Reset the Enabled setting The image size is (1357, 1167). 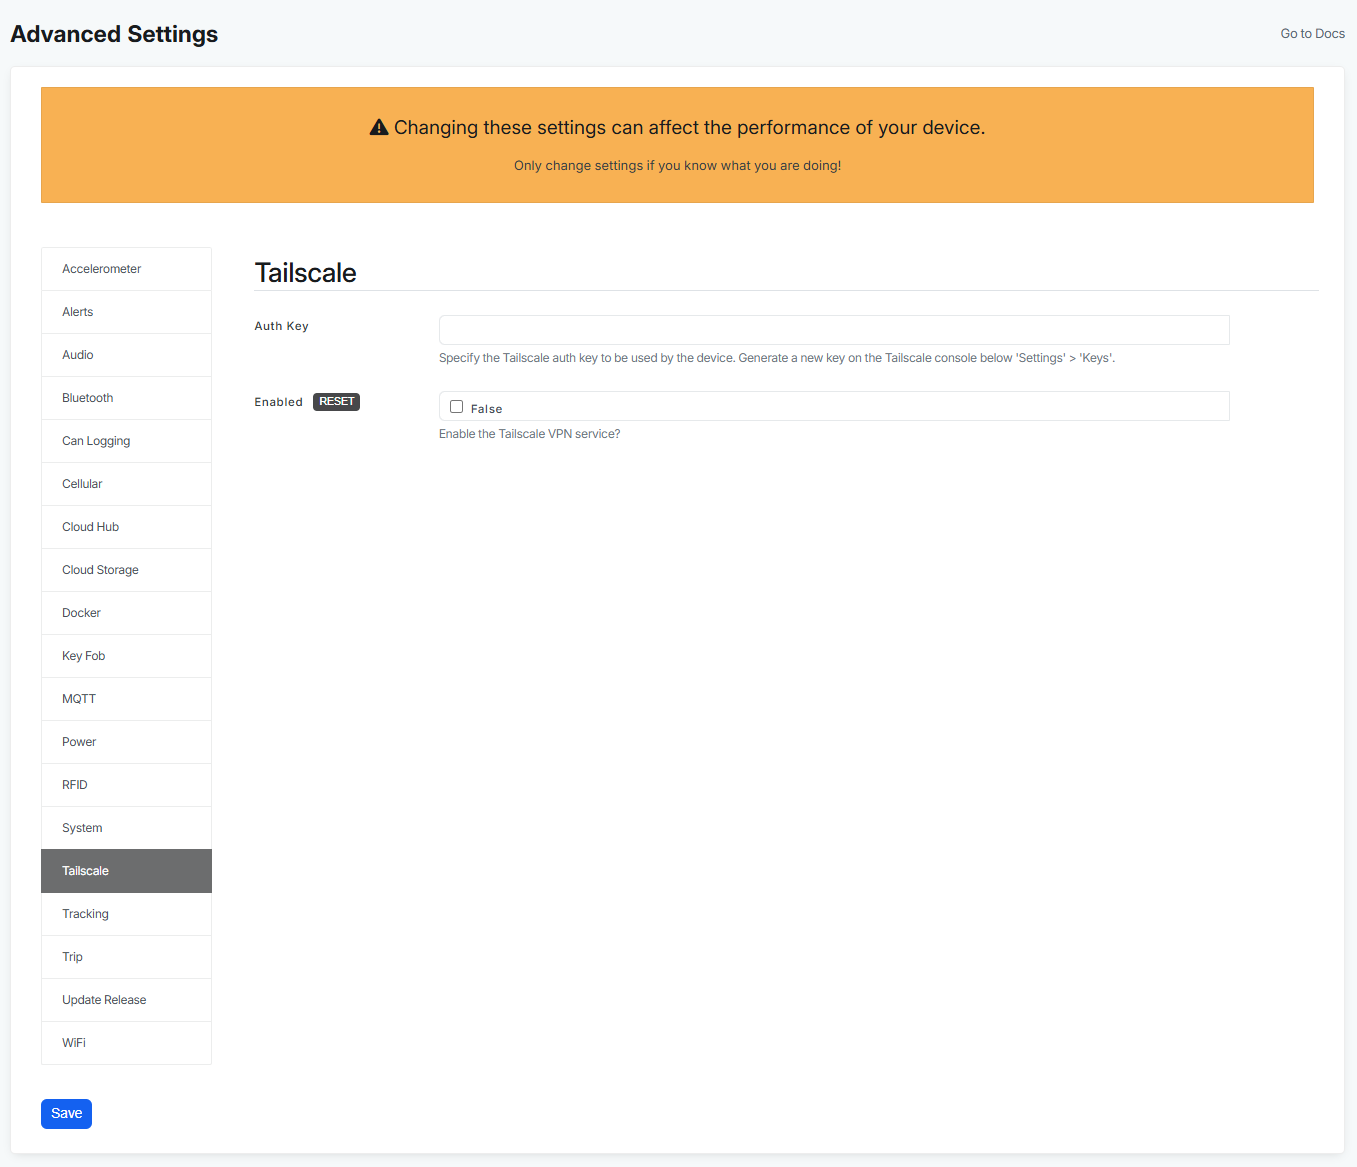point(336,402)
